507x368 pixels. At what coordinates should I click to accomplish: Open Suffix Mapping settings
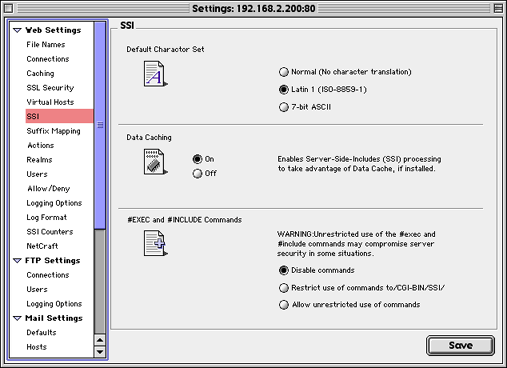click(x=53, y=131)
